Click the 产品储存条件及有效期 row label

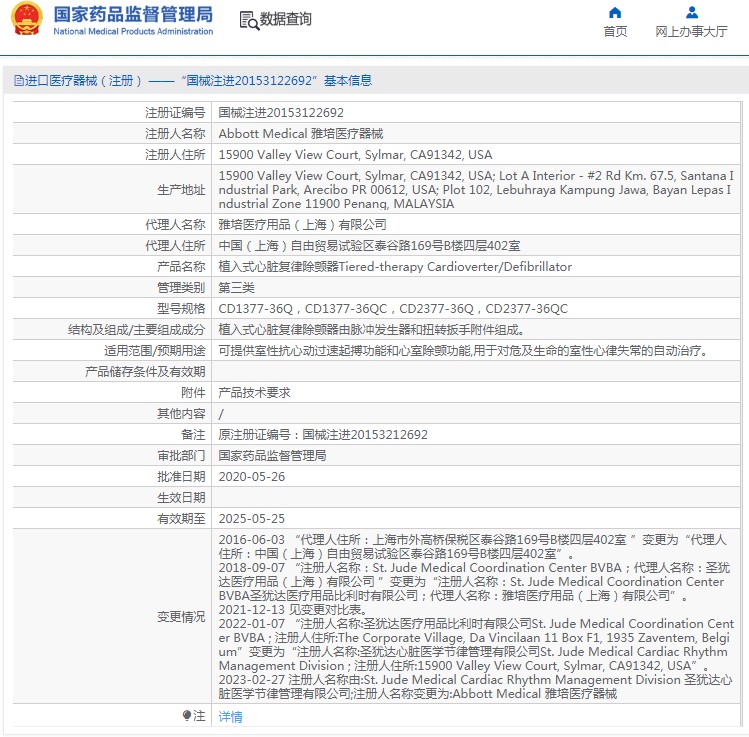click(145, 372)
